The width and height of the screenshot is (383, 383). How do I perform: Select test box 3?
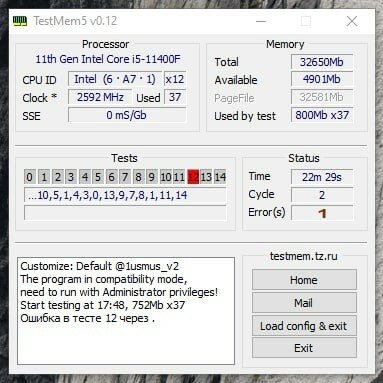[x=71, y=177]
